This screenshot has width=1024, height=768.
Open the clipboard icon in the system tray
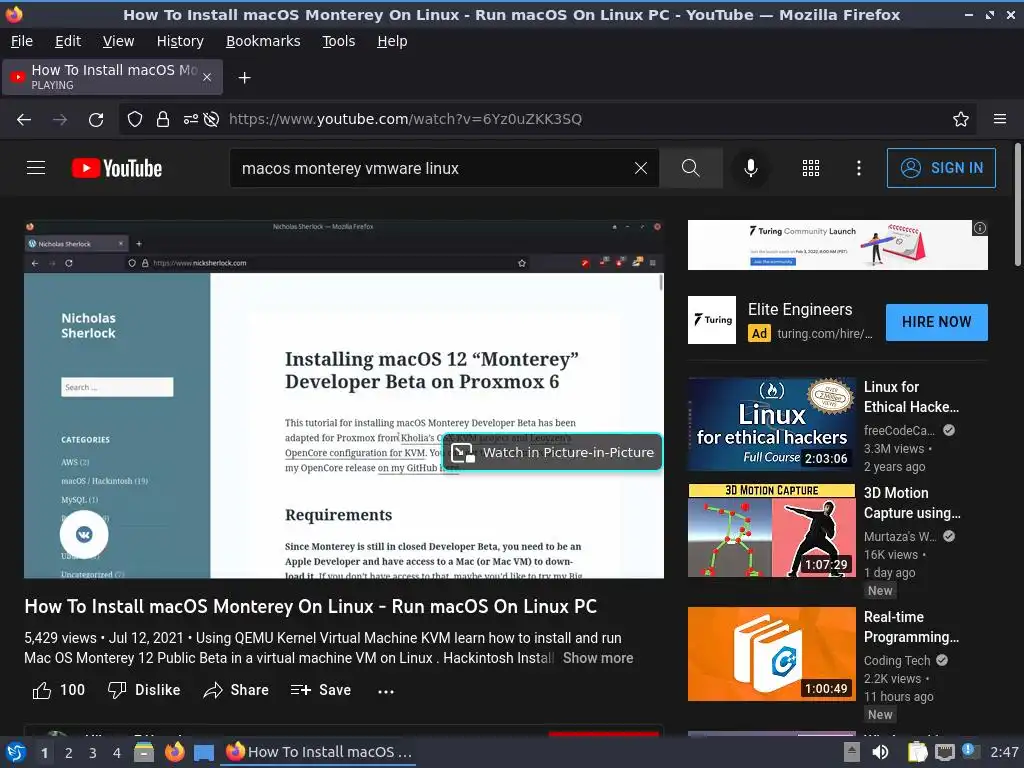[917, 752]
